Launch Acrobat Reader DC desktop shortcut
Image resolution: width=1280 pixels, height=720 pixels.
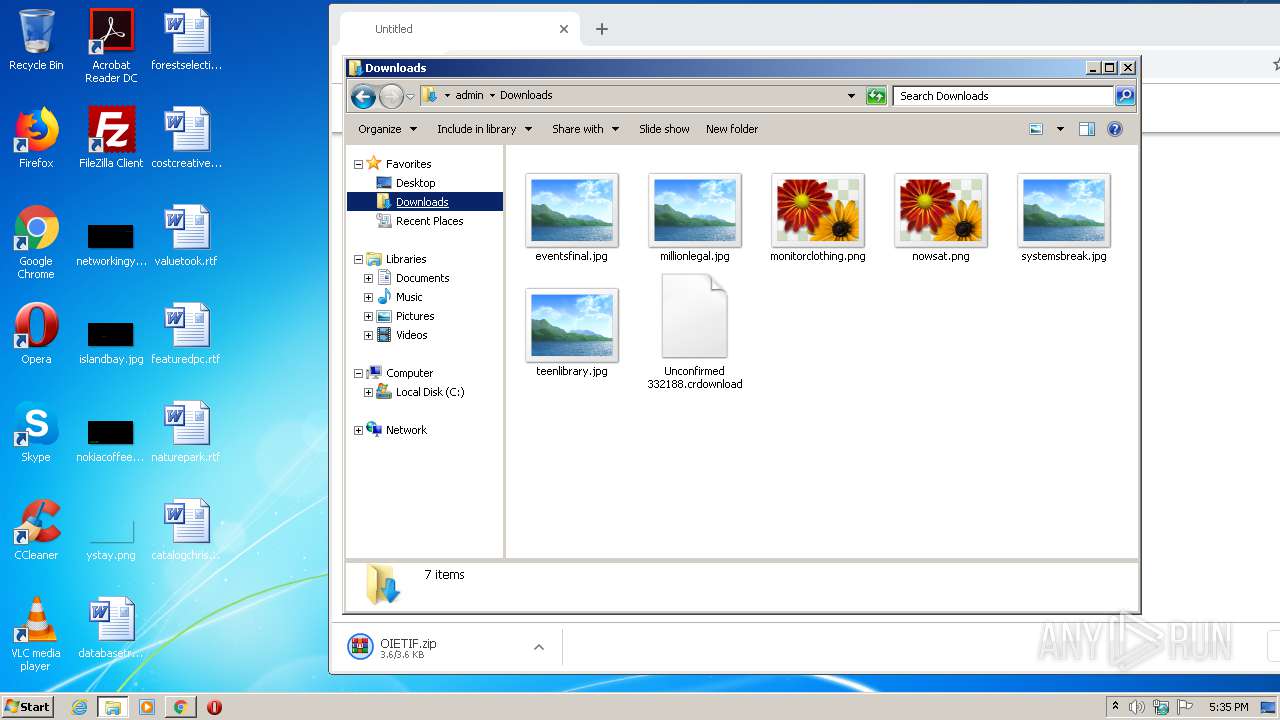pos(111,46)
